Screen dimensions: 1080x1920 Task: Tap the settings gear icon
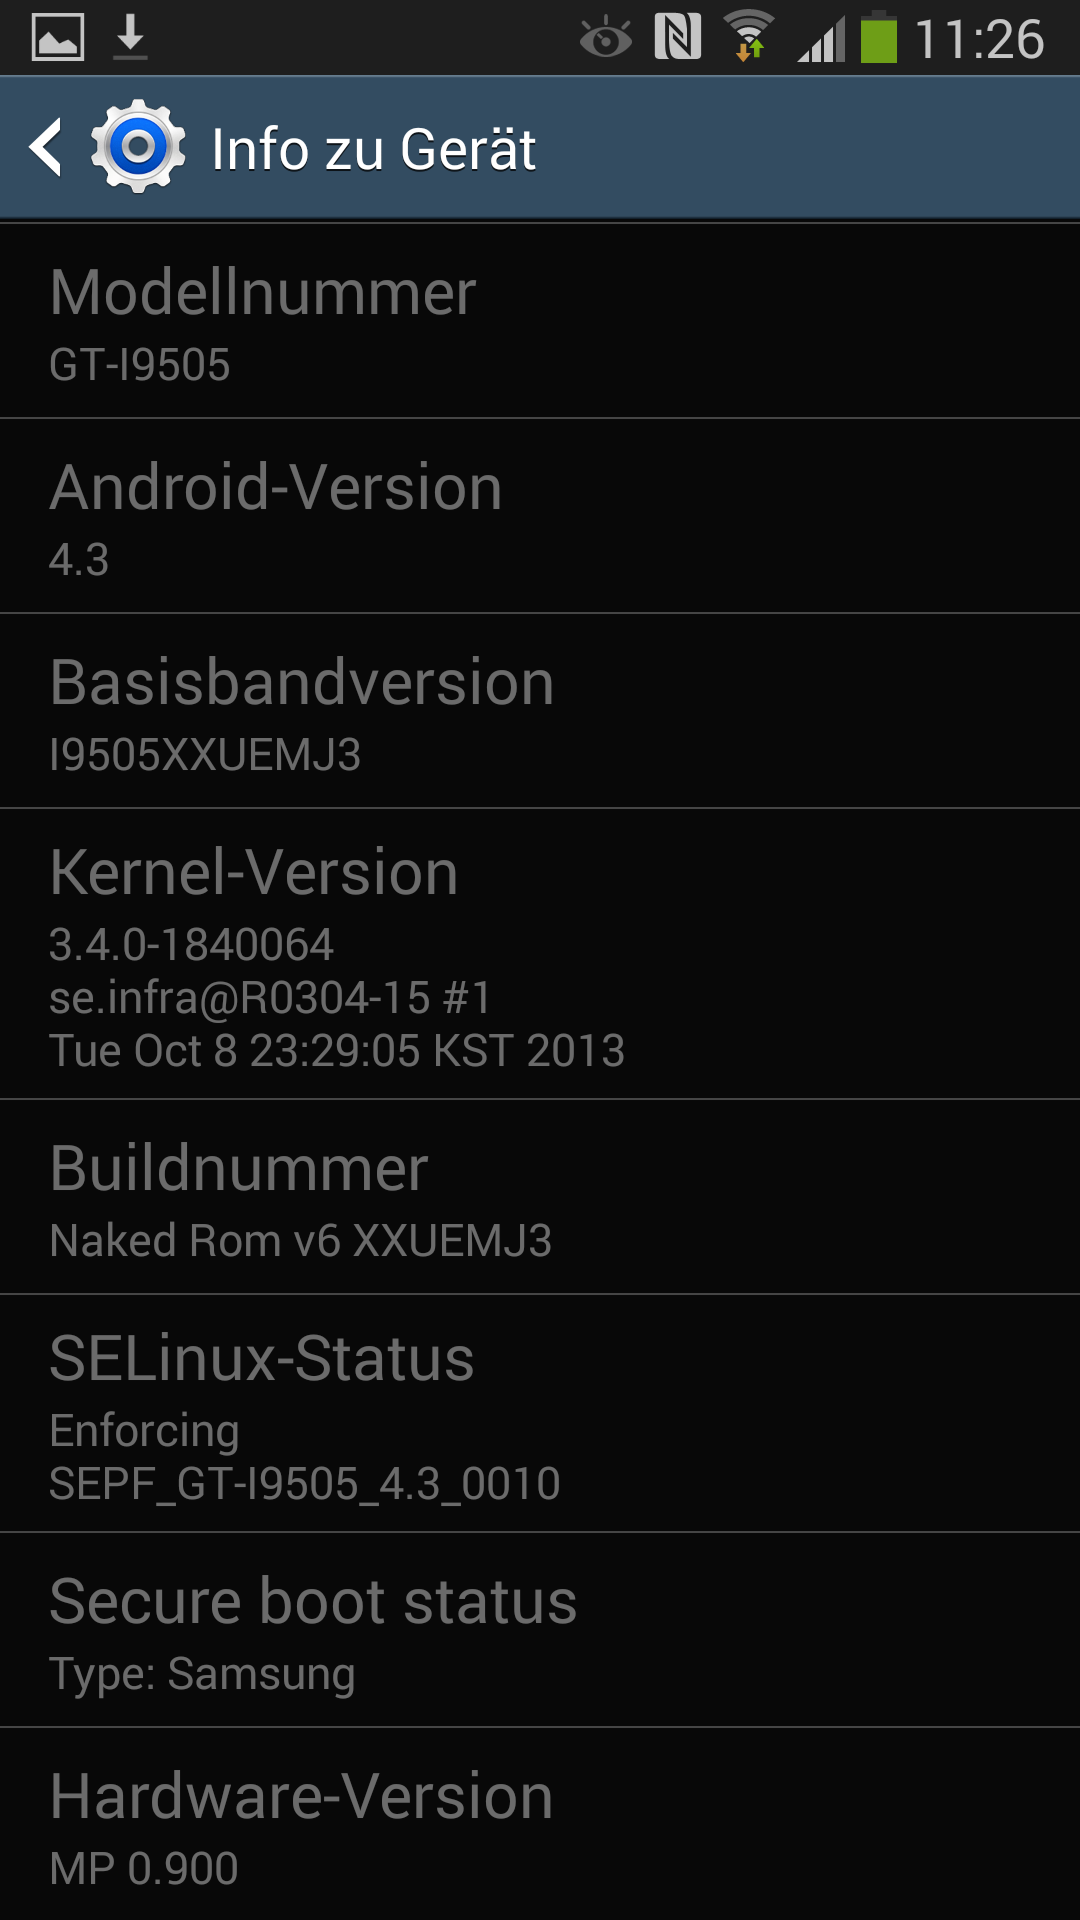click(138, 147)
